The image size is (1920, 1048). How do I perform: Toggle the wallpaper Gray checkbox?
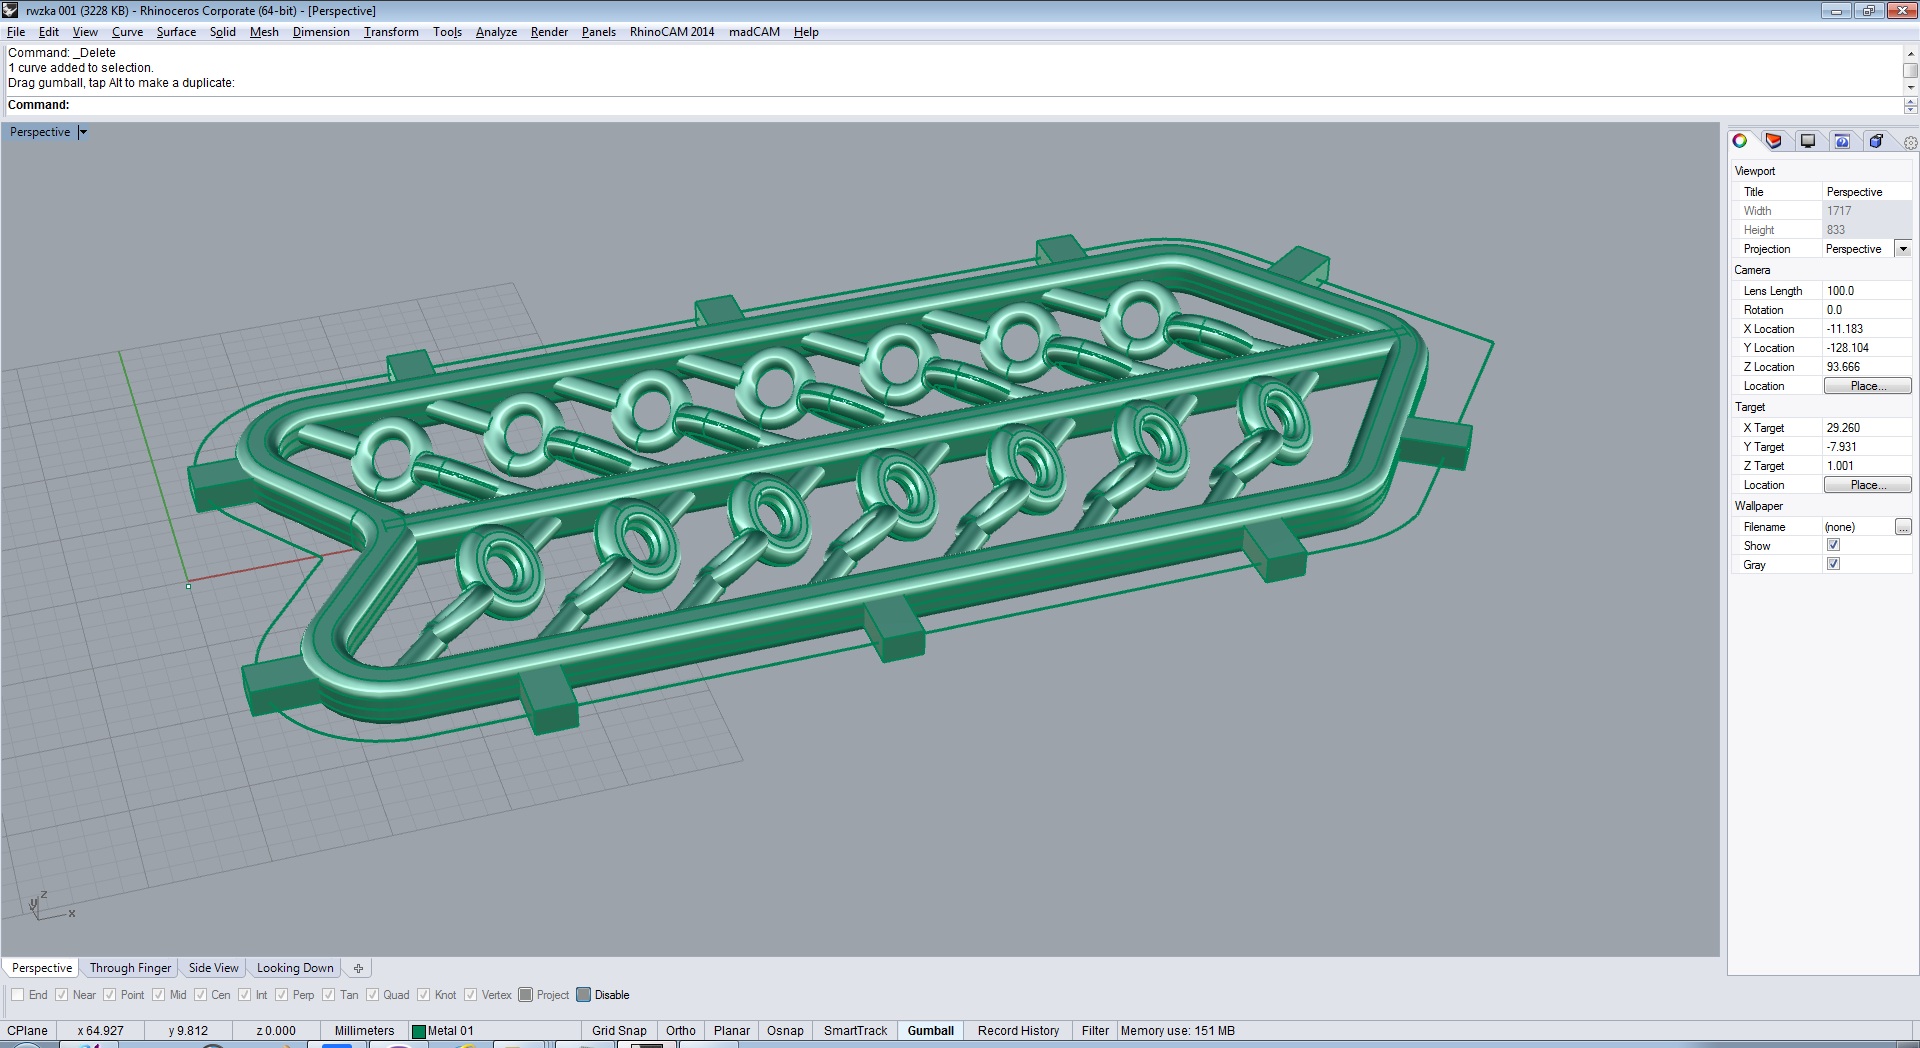(1833, 564)
